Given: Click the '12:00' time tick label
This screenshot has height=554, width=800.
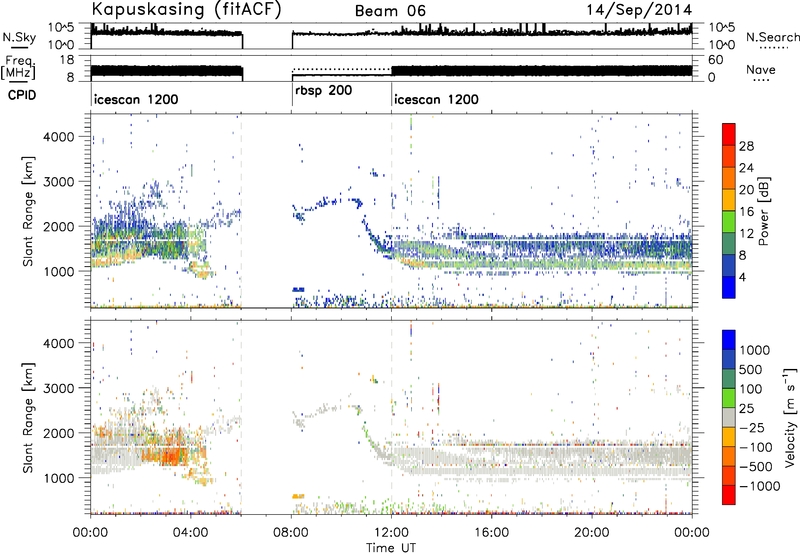Looking at the screenshot, I should pyautogui.click(x=391, y=533).
